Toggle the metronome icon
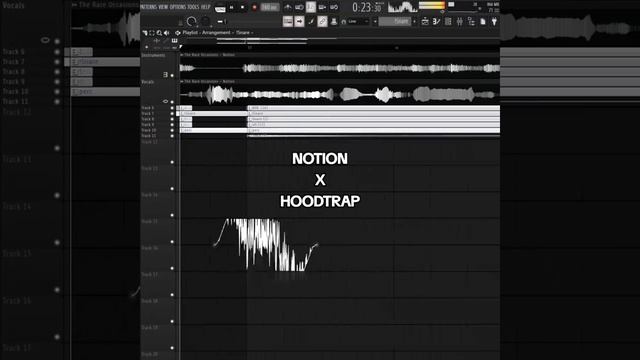This screenshot has height=360, width=640. (x=287, y=7)
